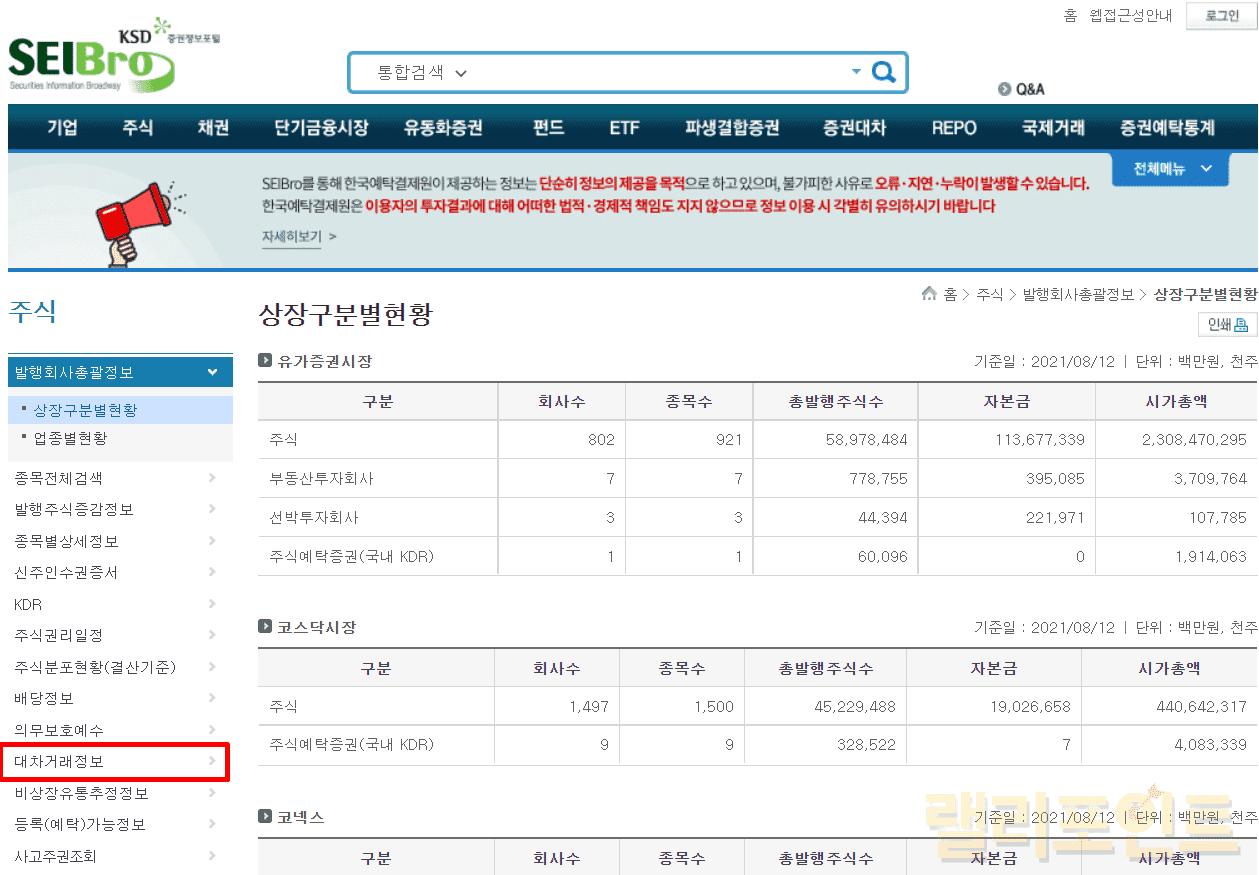Select 채권 in the navigation bar
This screenshot has height=875, width=1259.
[x=213, y=128]
